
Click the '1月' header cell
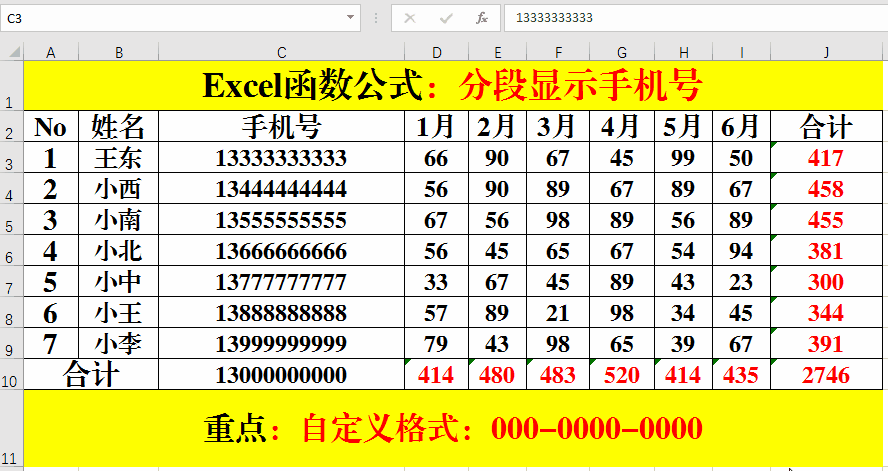tap(437, 126)
